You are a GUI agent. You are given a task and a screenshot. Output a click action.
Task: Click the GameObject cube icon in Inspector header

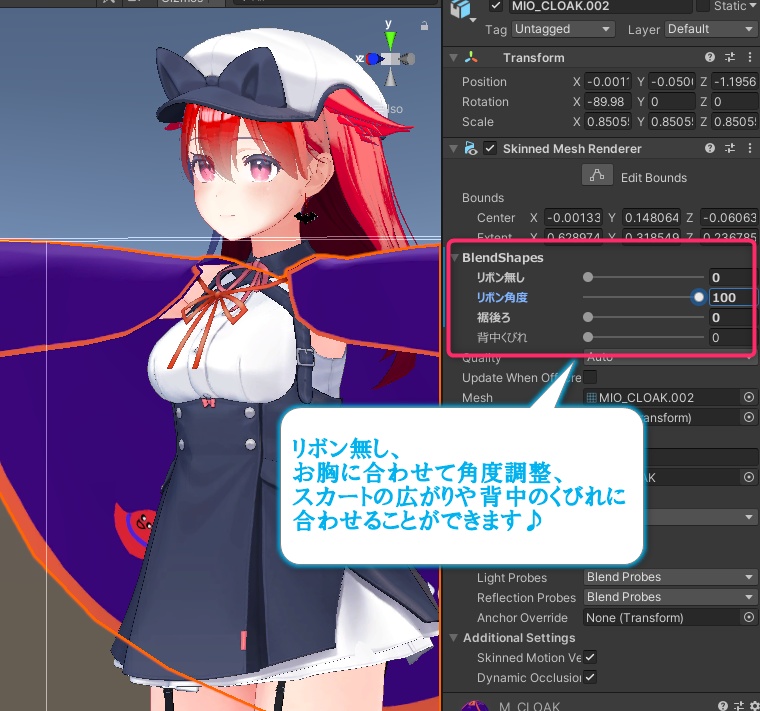click(x=460, y=7)
